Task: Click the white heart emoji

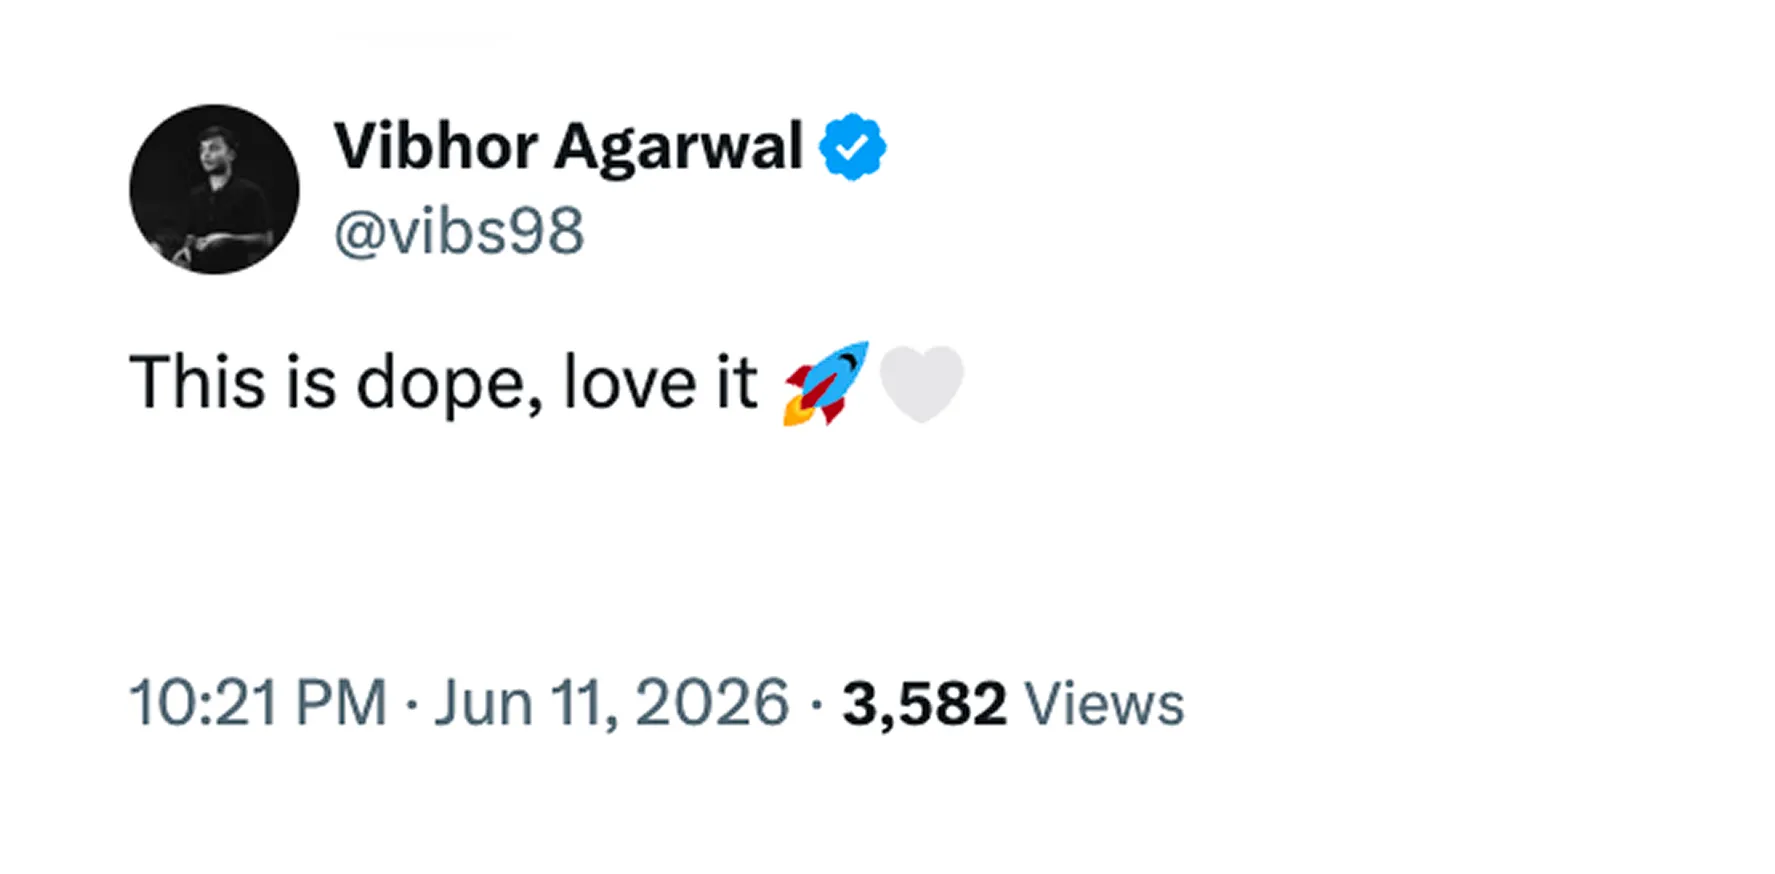Action: tap(921, 385)
